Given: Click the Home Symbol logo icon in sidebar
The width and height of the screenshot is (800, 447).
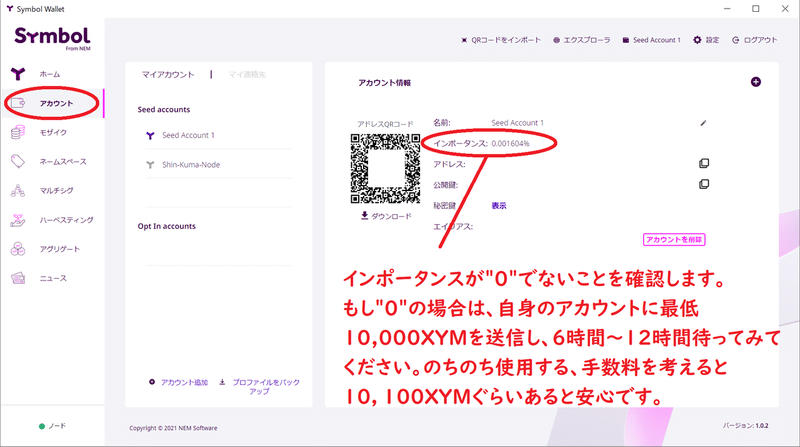Looking at the screenshot, I should (x=18, y=74).
